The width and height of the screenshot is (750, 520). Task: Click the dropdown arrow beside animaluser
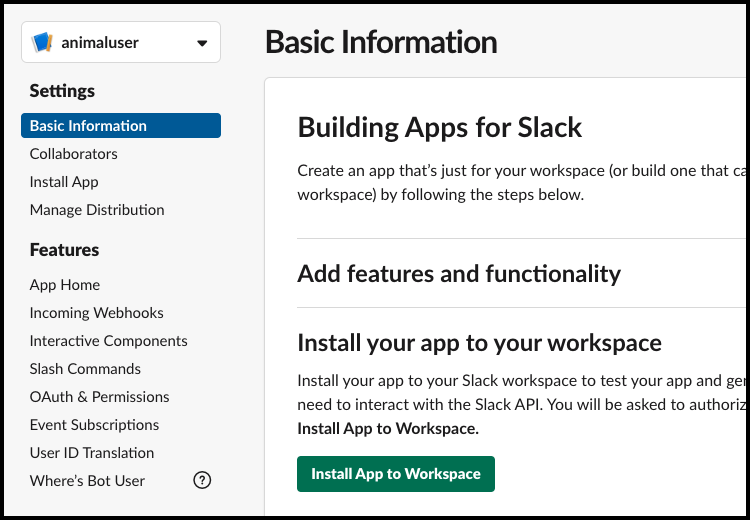tap(202, 43)
